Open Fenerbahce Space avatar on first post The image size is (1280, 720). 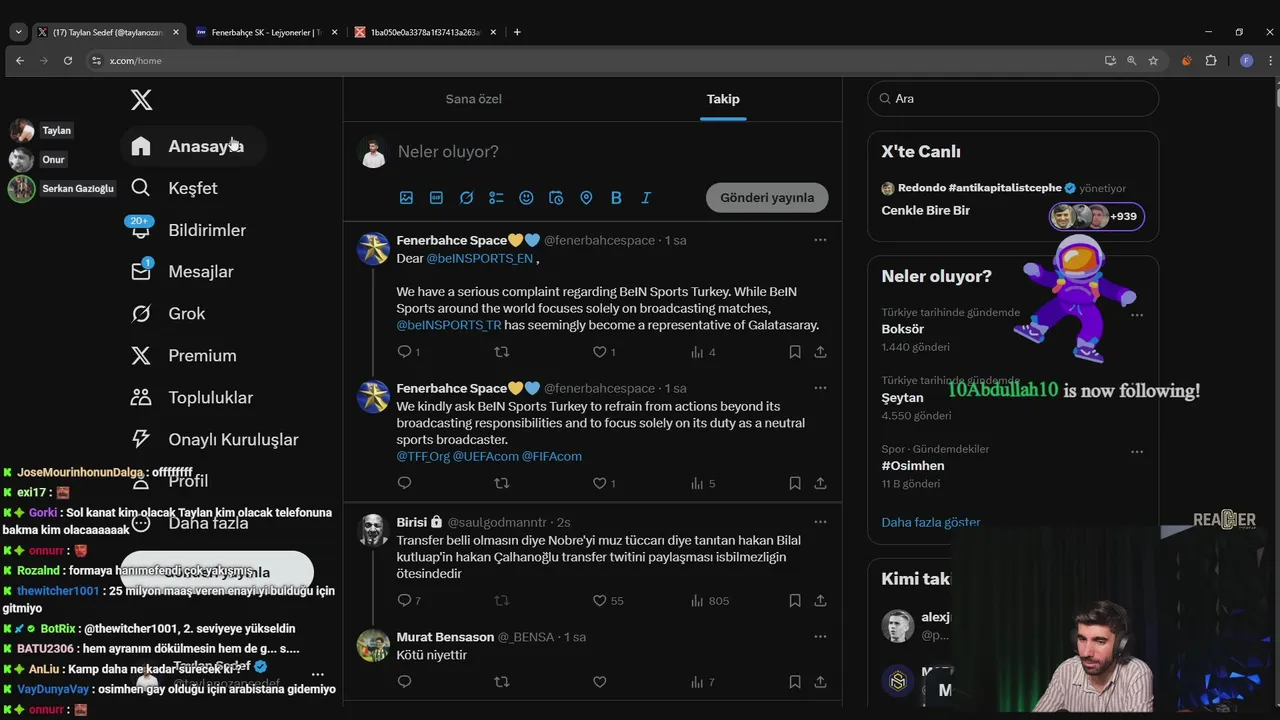374,249
